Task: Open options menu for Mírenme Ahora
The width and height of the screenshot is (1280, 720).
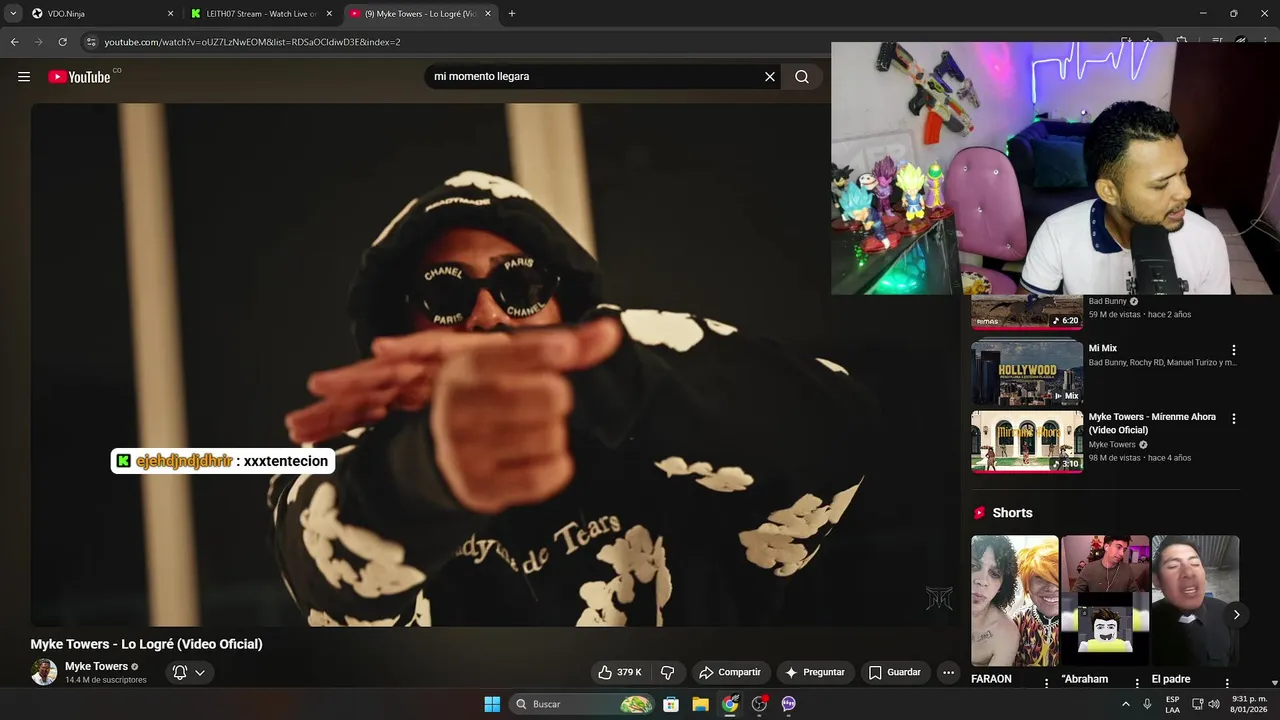Action: pos(1233,419)
